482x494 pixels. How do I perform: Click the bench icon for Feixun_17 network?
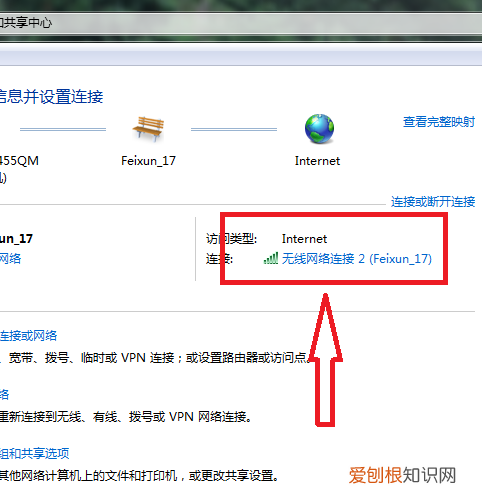click(148, 129)
